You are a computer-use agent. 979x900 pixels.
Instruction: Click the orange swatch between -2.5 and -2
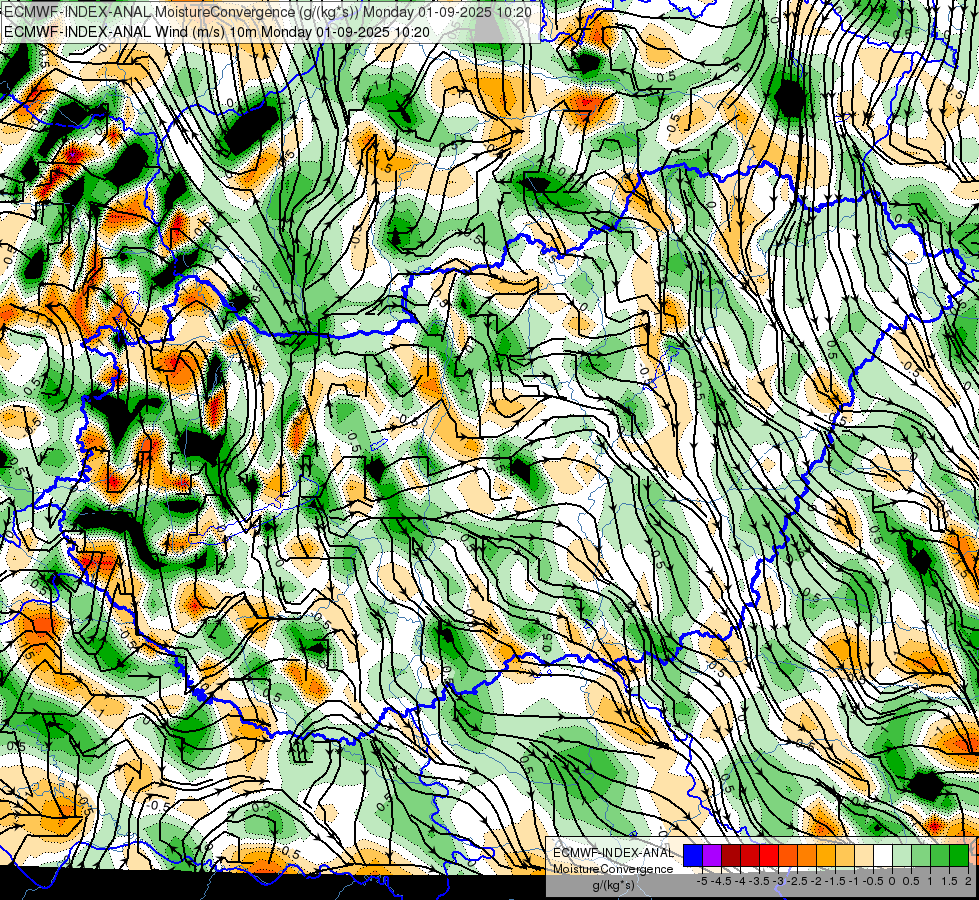(x=807, y=855)
